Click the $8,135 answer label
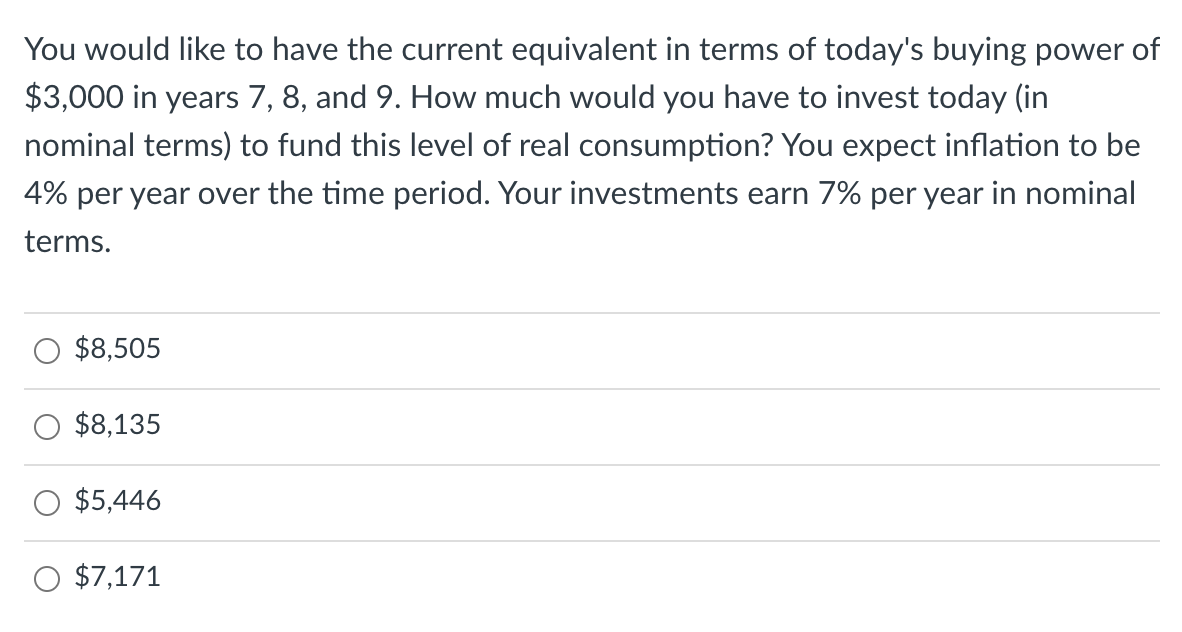Image resolution: width=1182 pixels, height=632 pixels. point(117,425)
